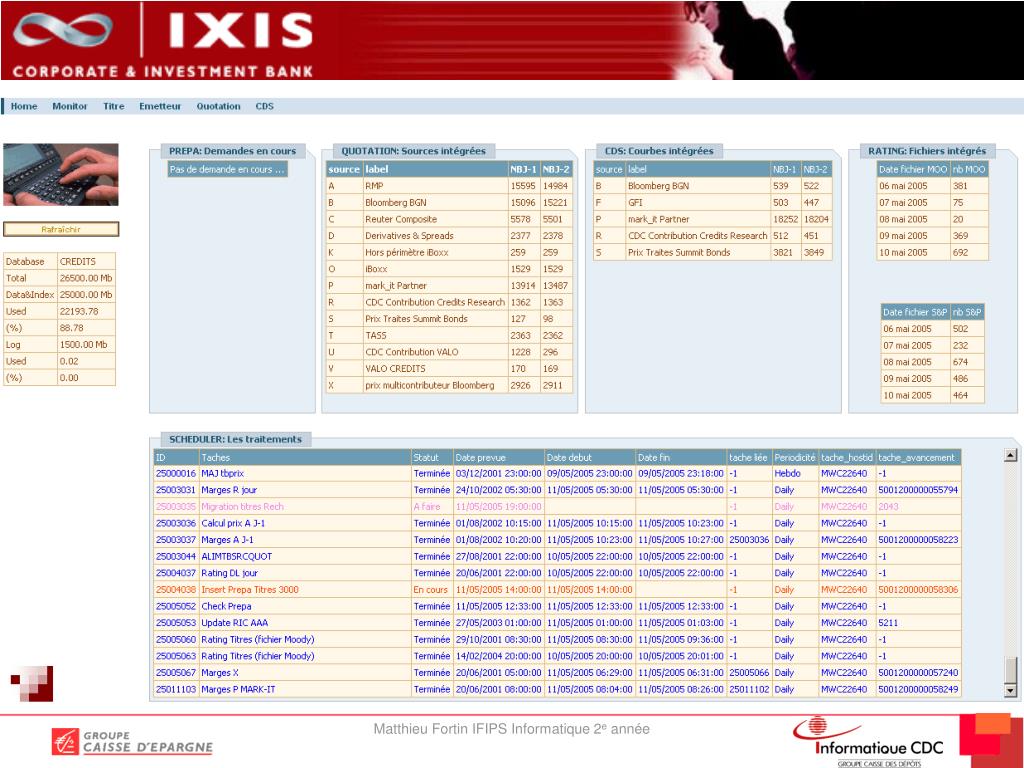Select Update RIC AAA task text

coord(234,623)
